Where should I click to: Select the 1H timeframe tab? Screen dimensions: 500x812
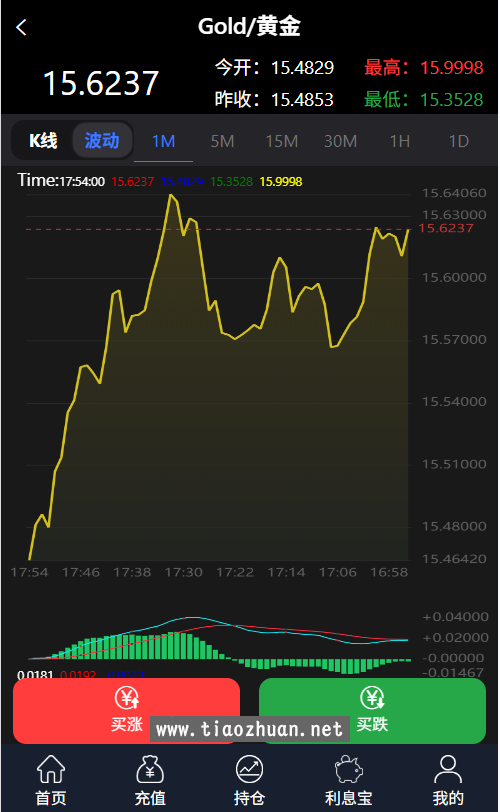pos(400,141)
